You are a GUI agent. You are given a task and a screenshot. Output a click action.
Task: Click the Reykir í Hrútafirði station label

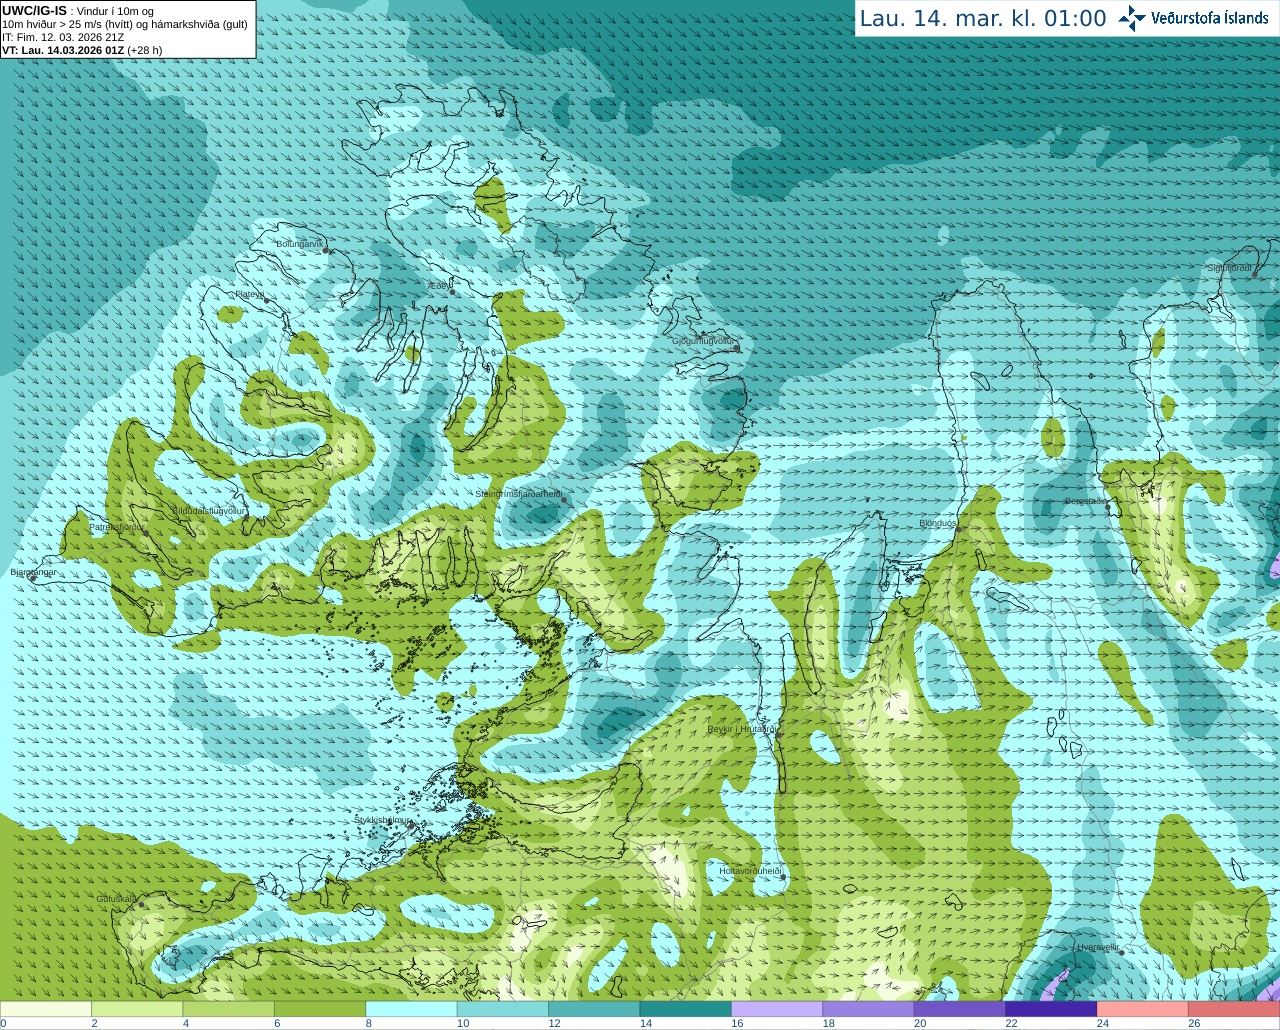pyautogui.click(x=741, y=730)
